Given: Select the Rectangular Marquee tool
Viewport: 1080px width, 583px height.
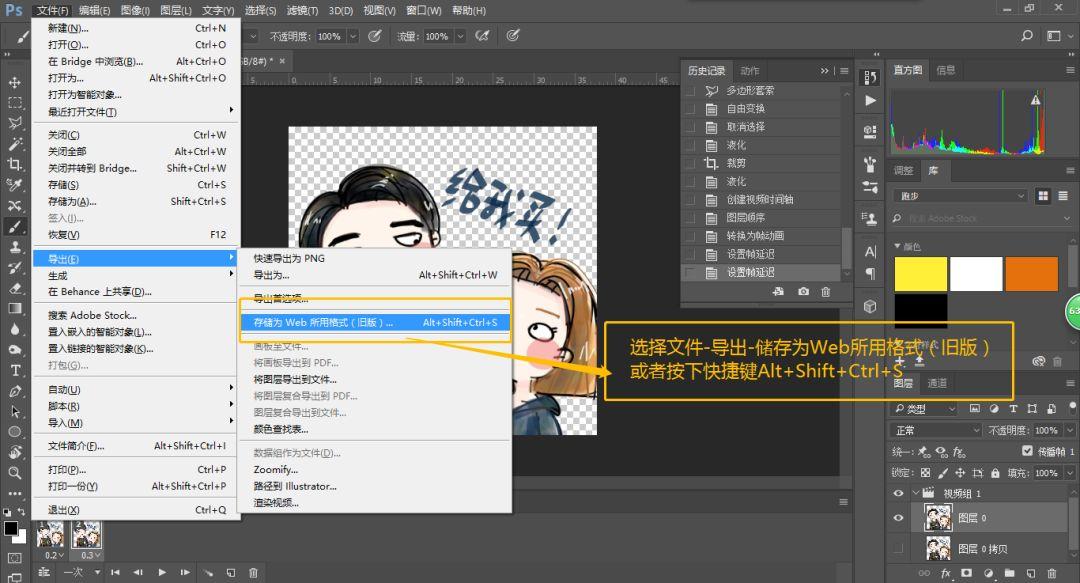Looking at the screenshot, I should pyautogui.click(x=14, y=103).
